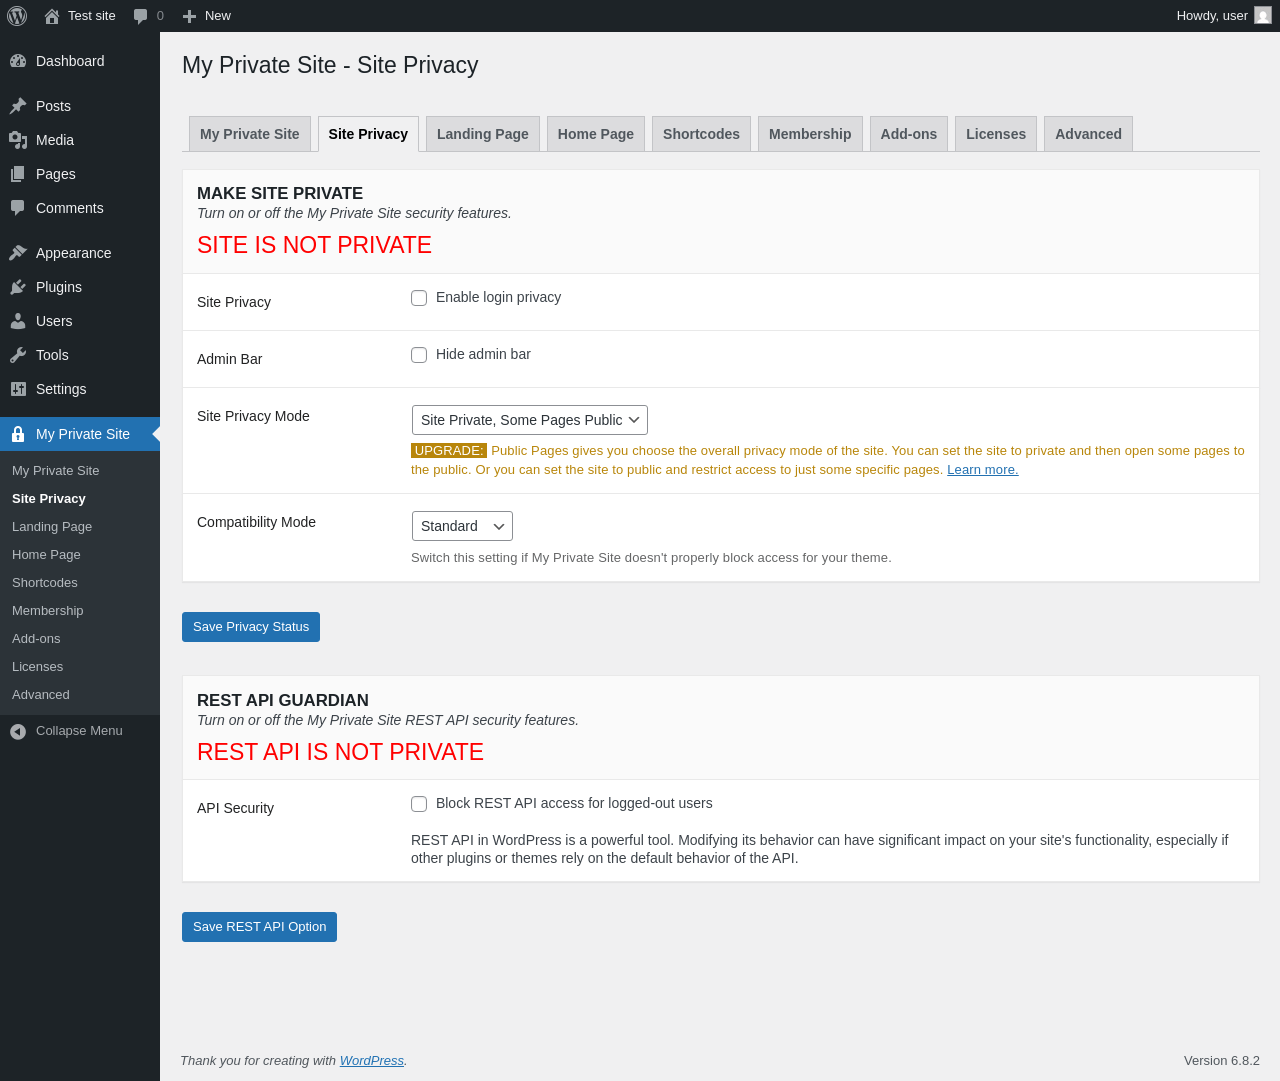This screenshot has width=1280, height=1081.
Task: Open Advanced in sidebar submenu
Action: (80, 695)
